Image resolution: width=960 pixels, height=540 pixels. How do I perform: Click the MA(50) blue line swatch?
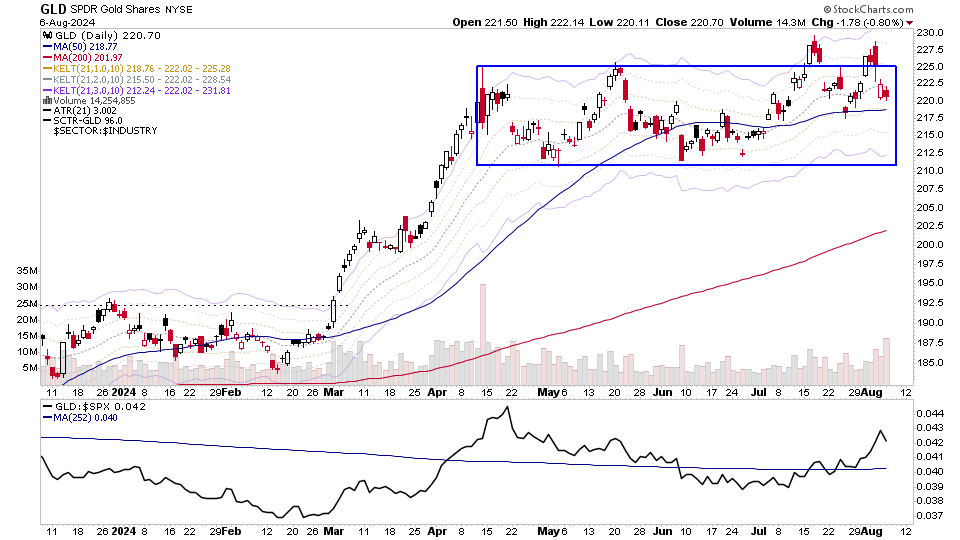coord(48,47)
